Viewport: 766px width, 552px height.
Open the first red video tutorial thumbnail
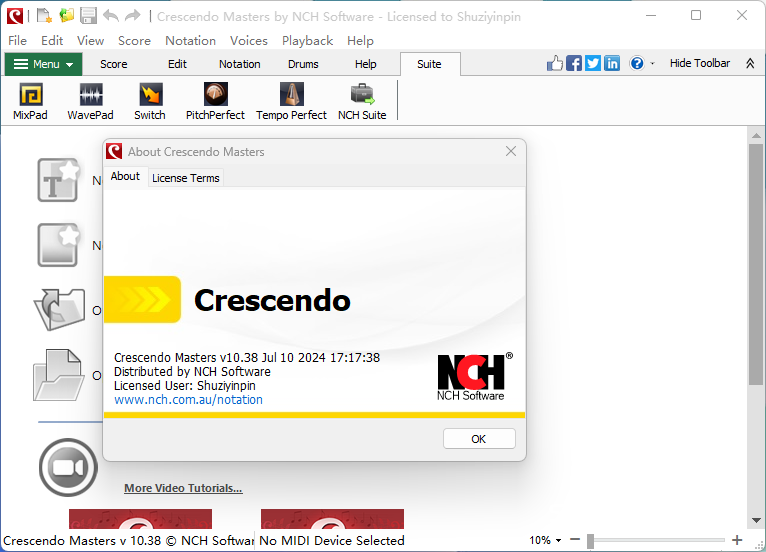[x=140, y=519]
